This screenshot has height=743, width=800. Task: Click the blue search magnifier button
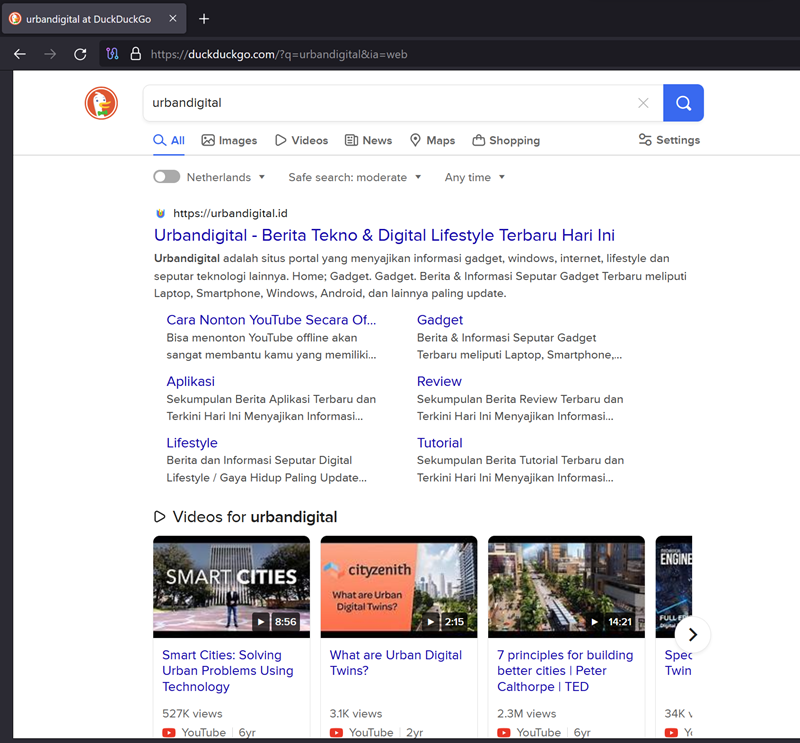683,103
